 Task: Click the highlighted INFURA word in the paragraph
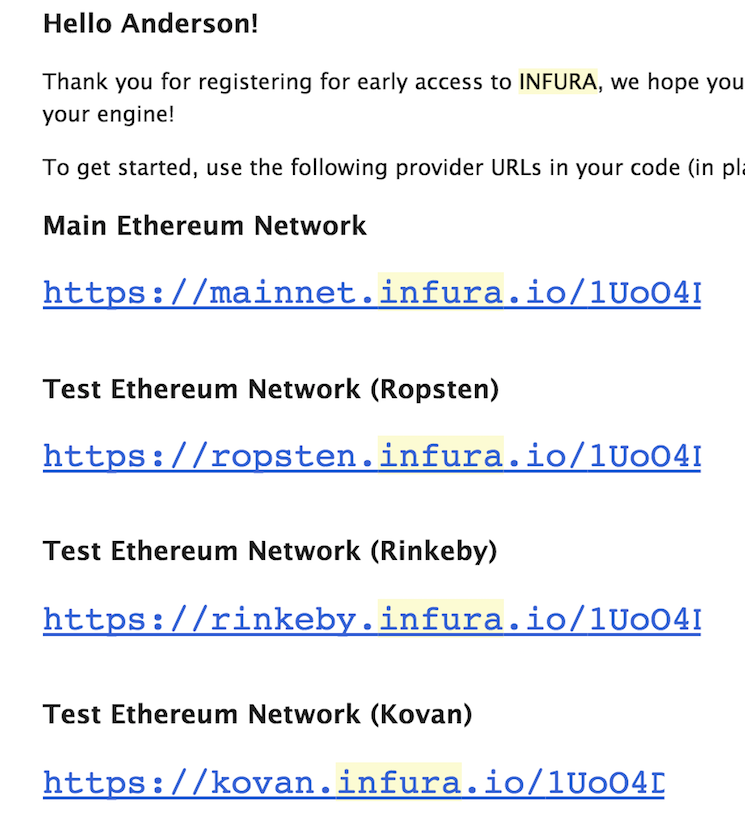click(558, 82)
